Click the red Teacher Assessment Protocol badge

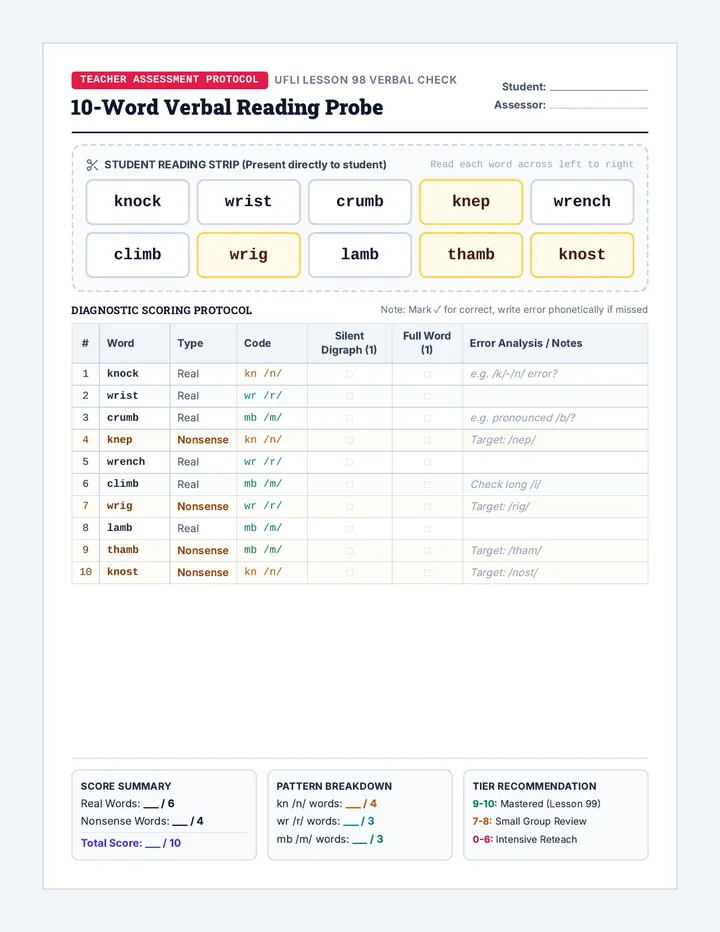169,80
